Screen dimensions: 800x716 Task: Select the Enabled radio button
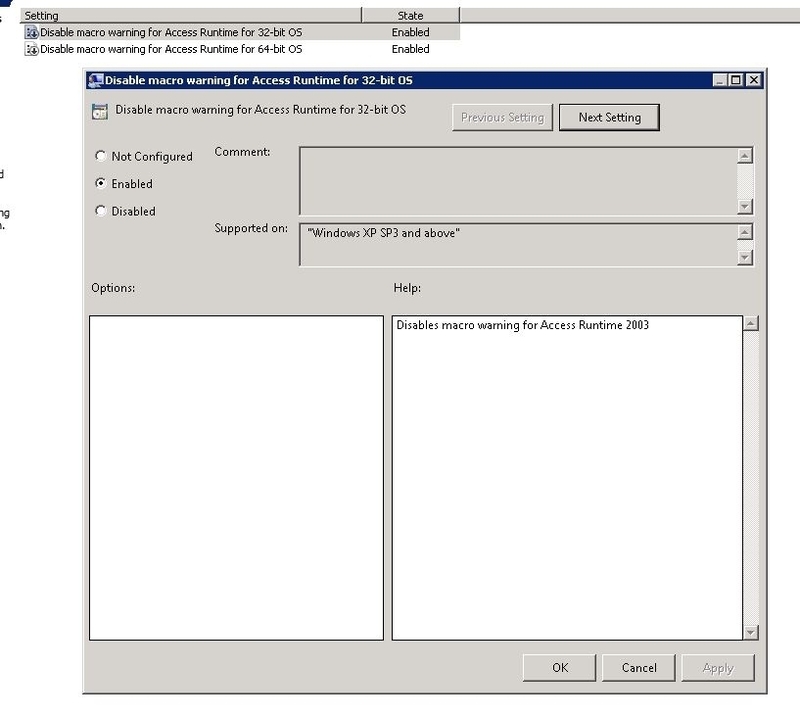[99, 184]
